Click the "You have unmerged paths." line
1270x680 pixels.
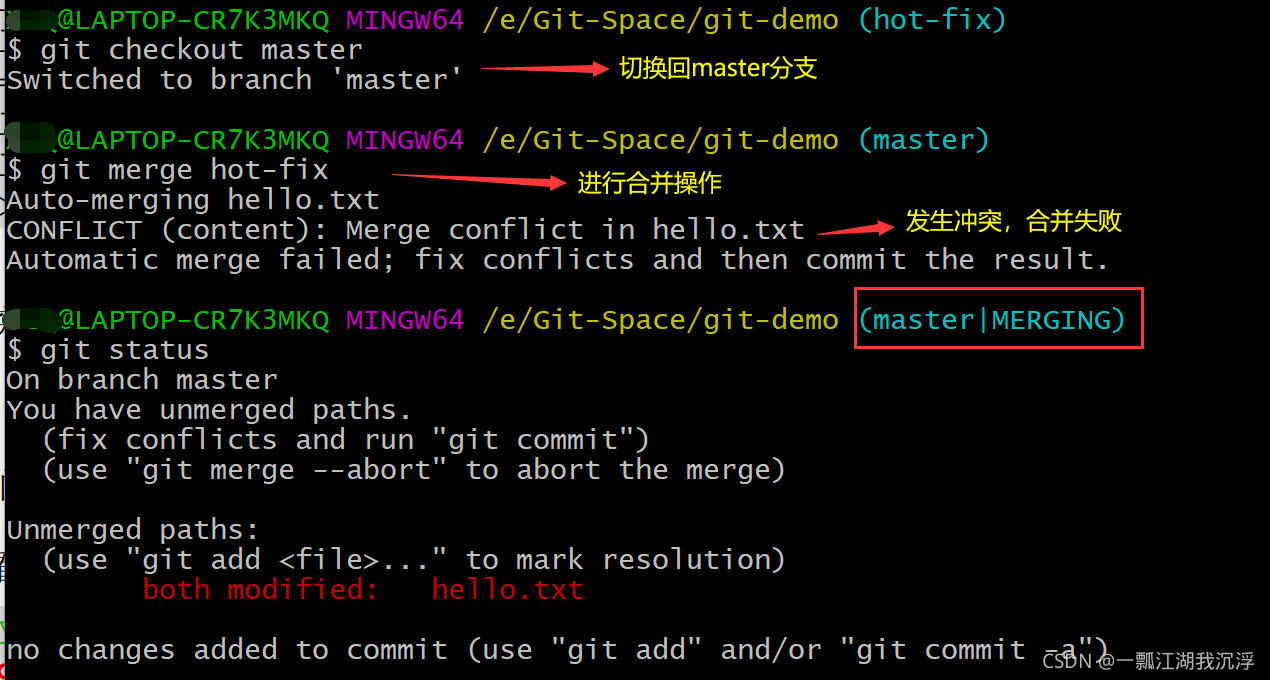[209, 410]
